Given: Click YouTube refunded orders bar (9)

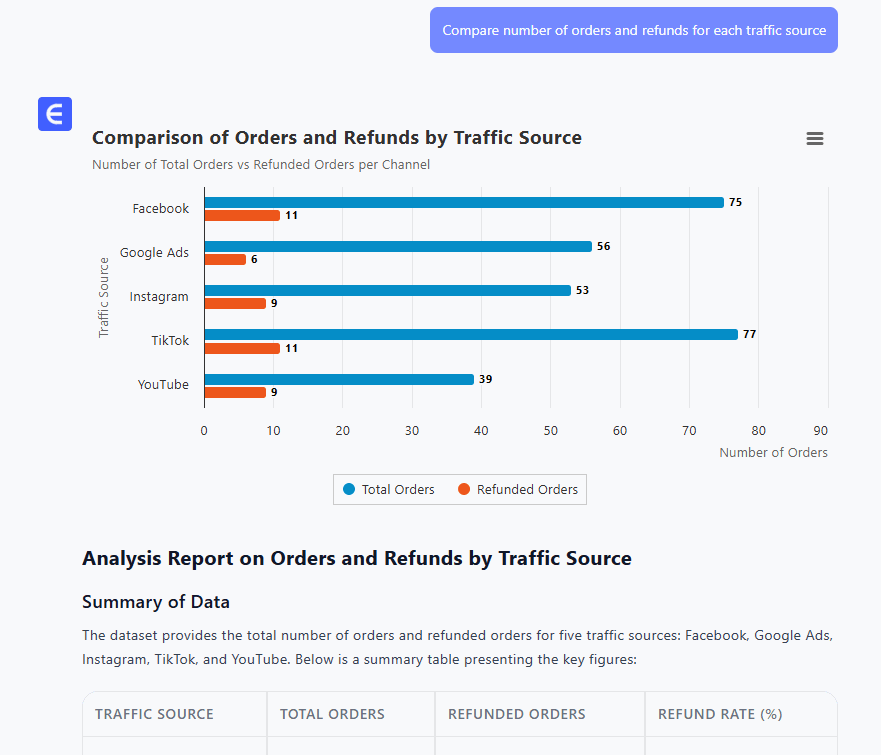Looking at the screenshot, I should pyautogui.click(x=235, y=392).
